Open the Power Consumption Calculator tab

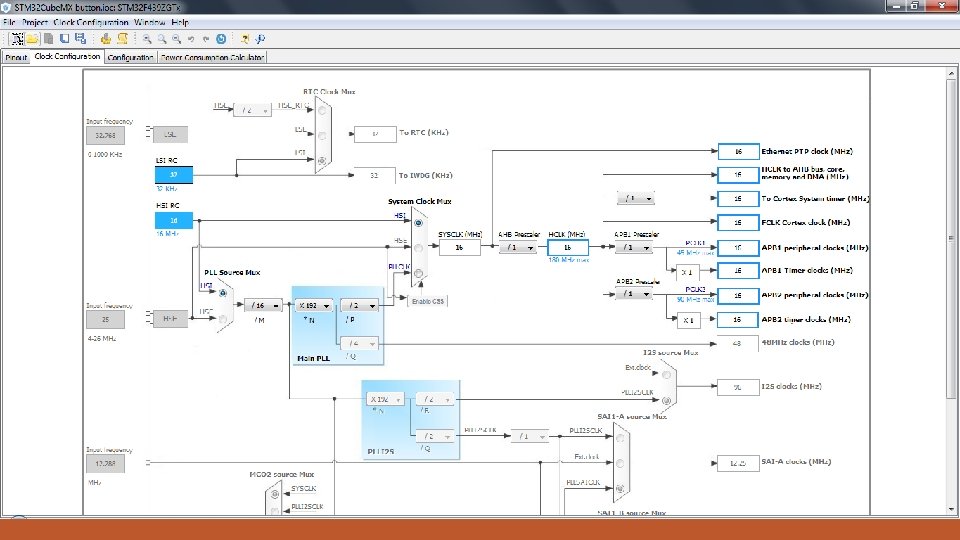coord(211,58)
